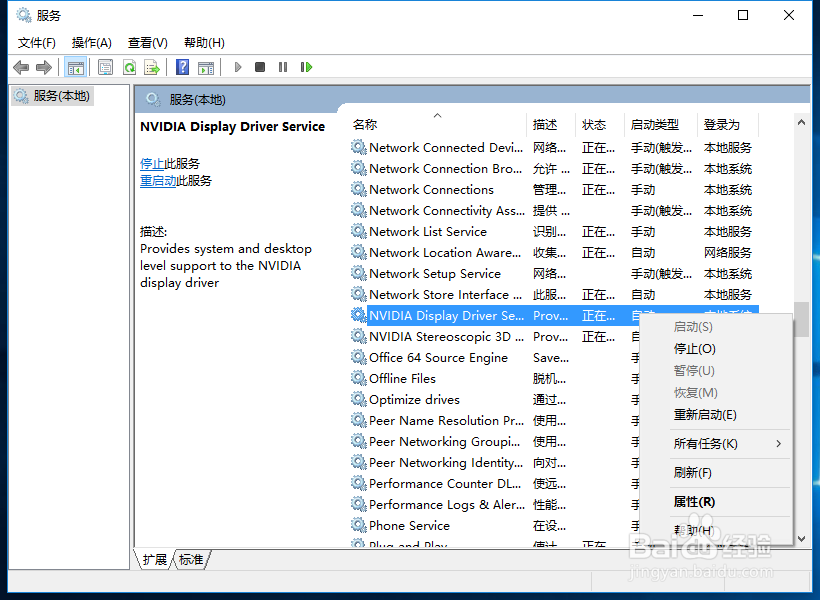Open the 文件(F) menu
The image size is (820, 600).
[37, 43]
